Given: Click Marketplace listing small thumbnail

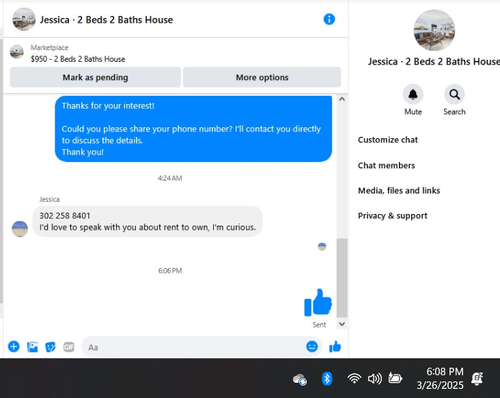Looking at the screenshot, I should [x=17, y=52].
